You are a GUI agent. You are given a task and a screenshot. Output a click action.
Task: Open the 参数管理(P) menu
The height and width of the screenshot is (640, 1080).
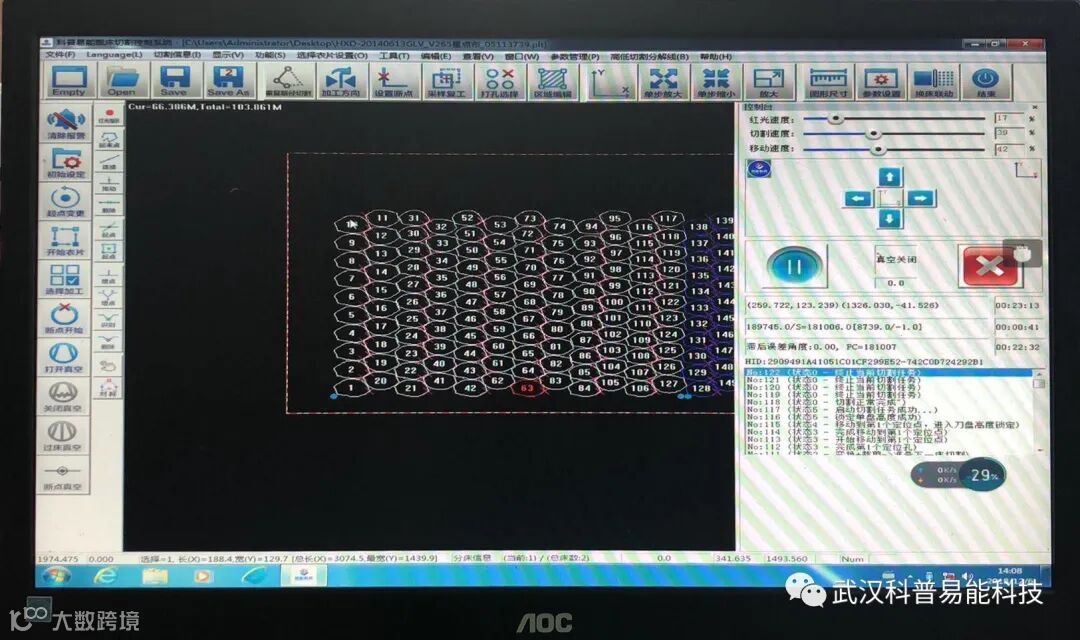coord(574,56)
